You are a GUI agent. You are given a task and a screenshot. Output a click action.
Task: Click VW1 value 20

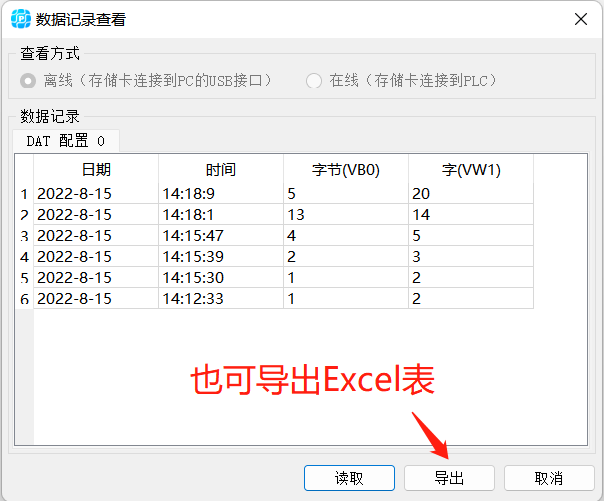tap(471, 194)
